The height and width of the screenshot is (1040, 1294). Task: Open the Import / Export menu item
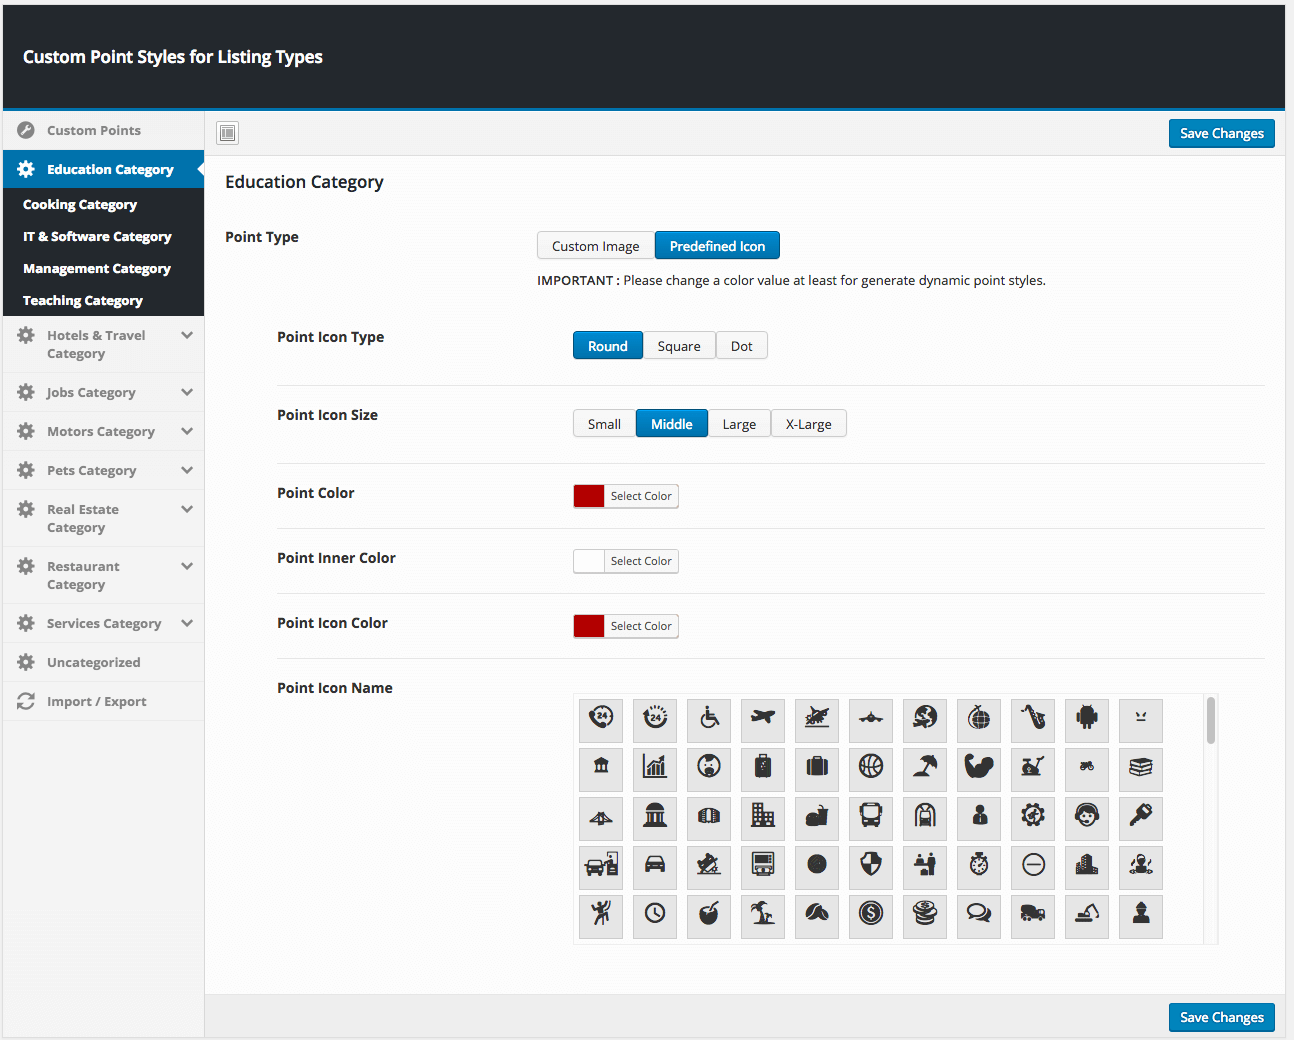[96, 702]
